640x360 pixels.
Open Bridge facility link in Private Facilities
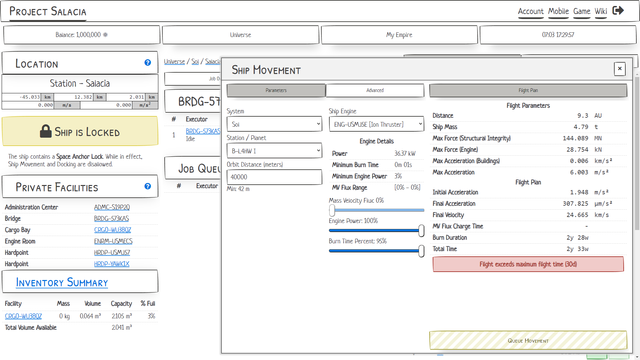coord(111,219)
